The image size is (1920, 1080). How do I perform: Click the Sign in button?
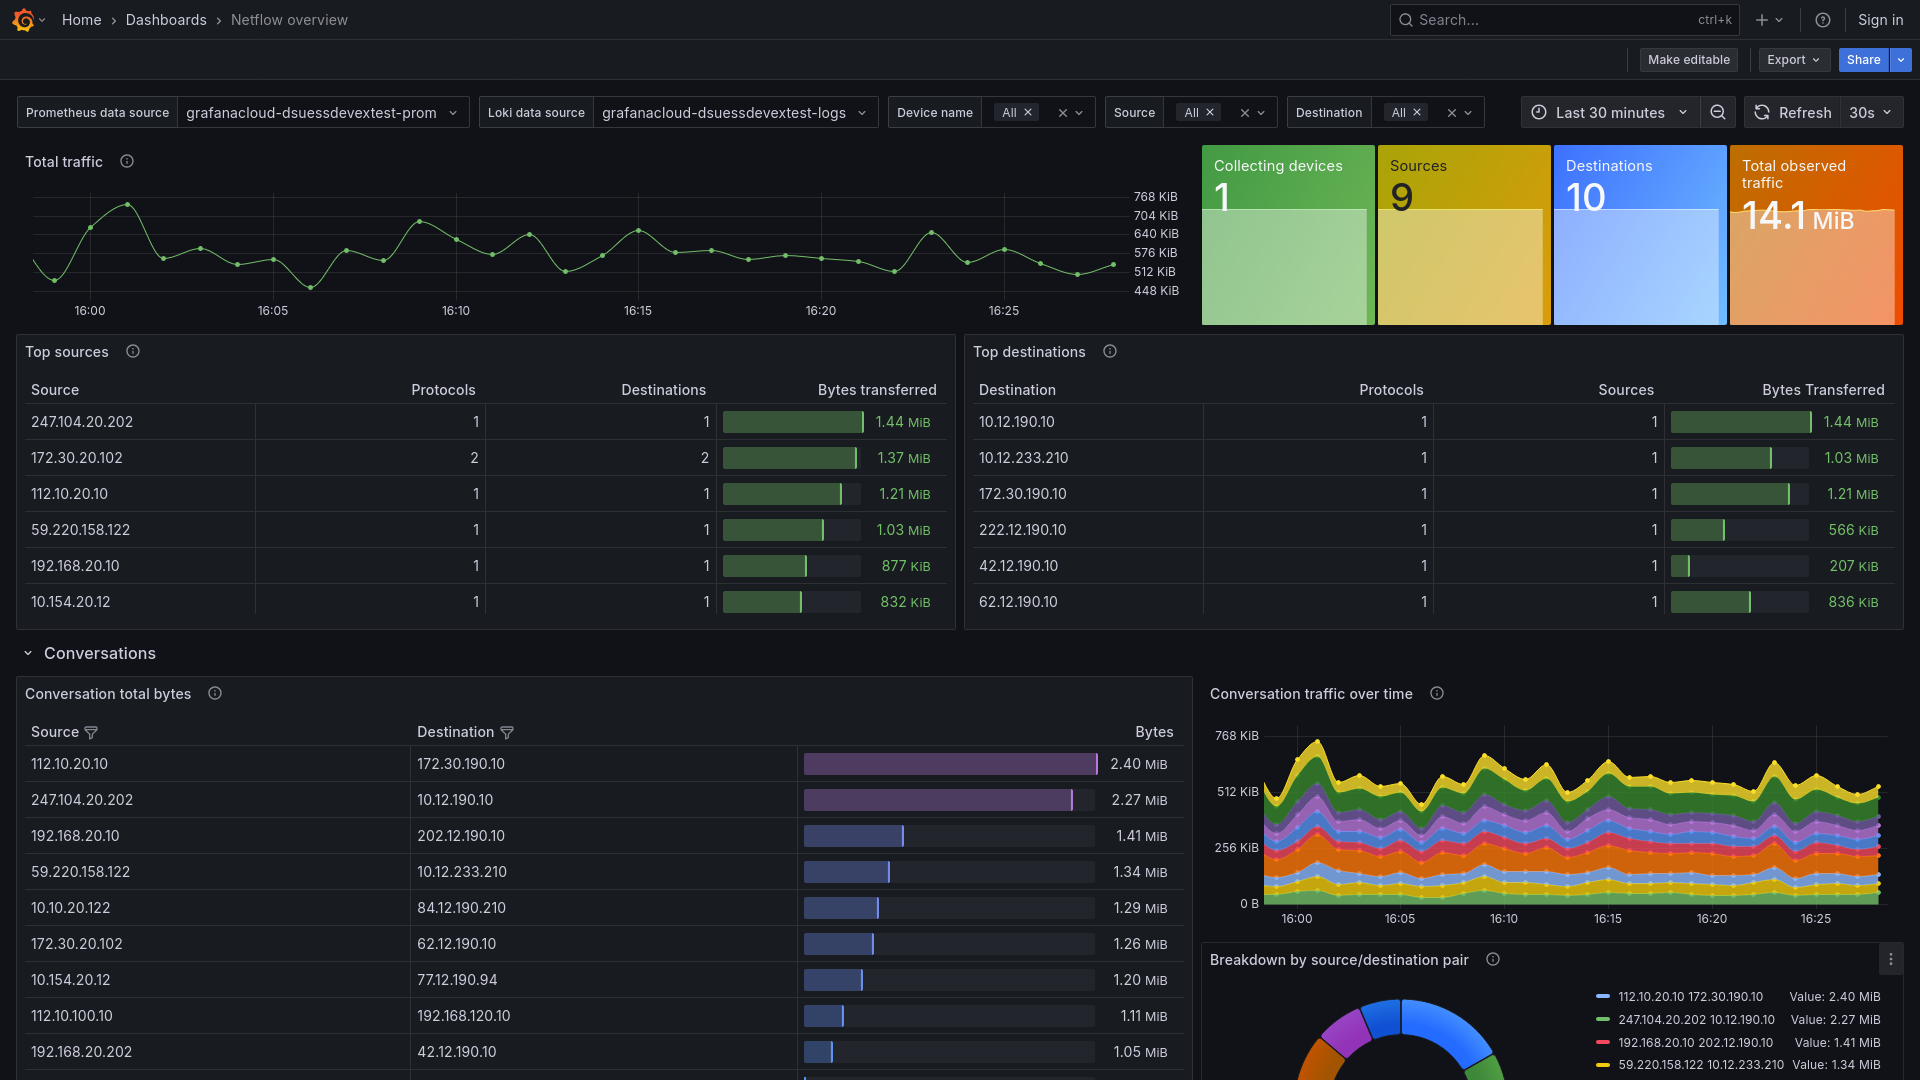point(1880,20)
